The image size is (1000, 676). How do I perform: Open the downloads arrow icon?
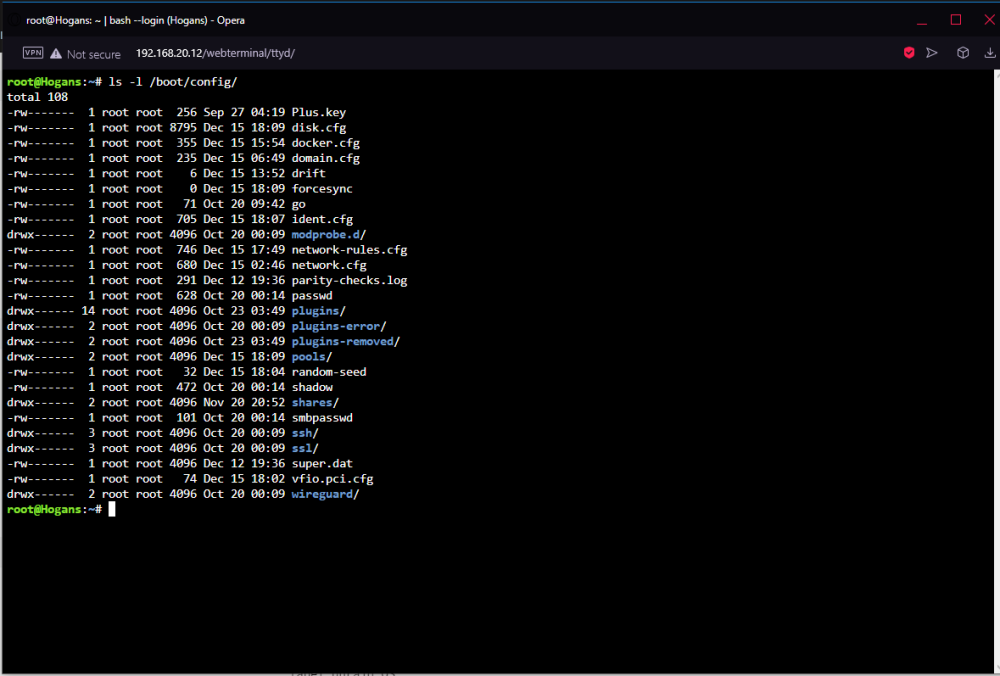990,53
